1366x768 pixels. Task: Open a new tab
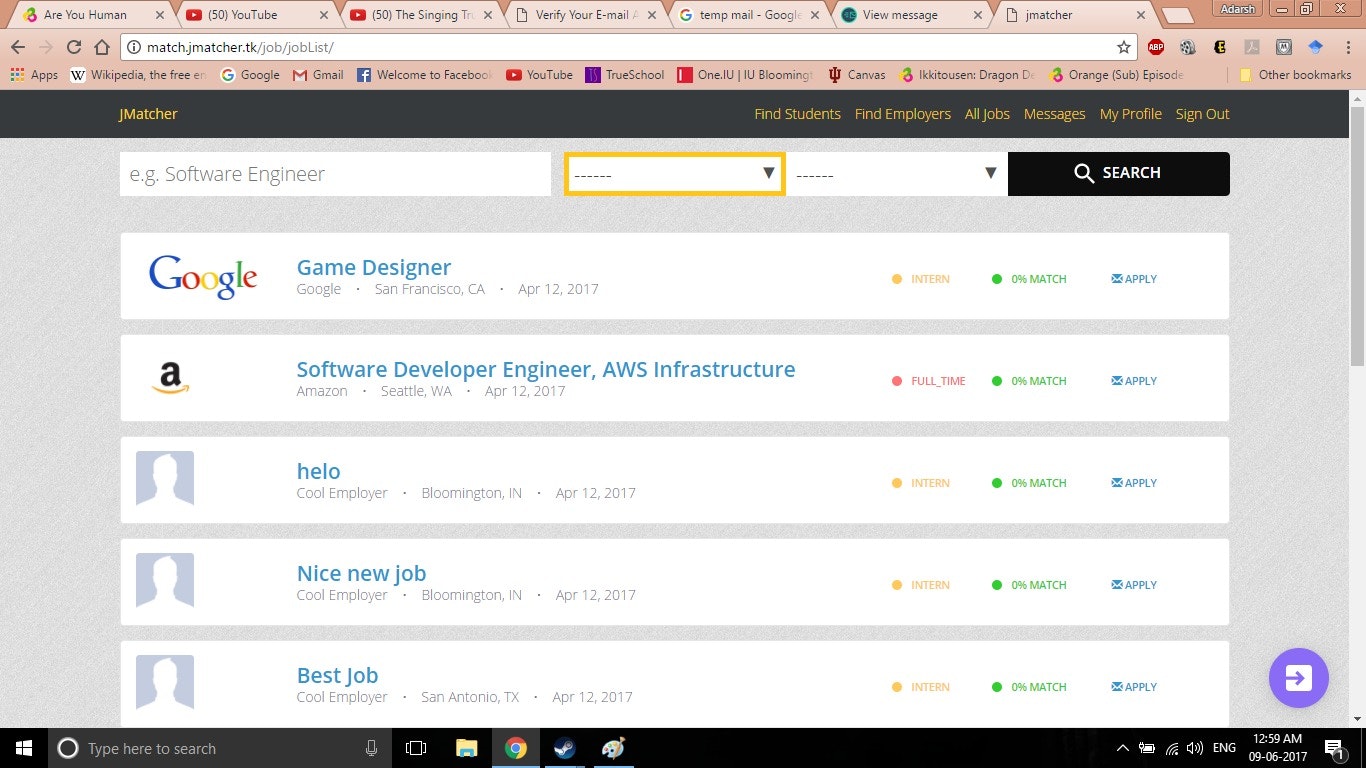[1177, 16]
